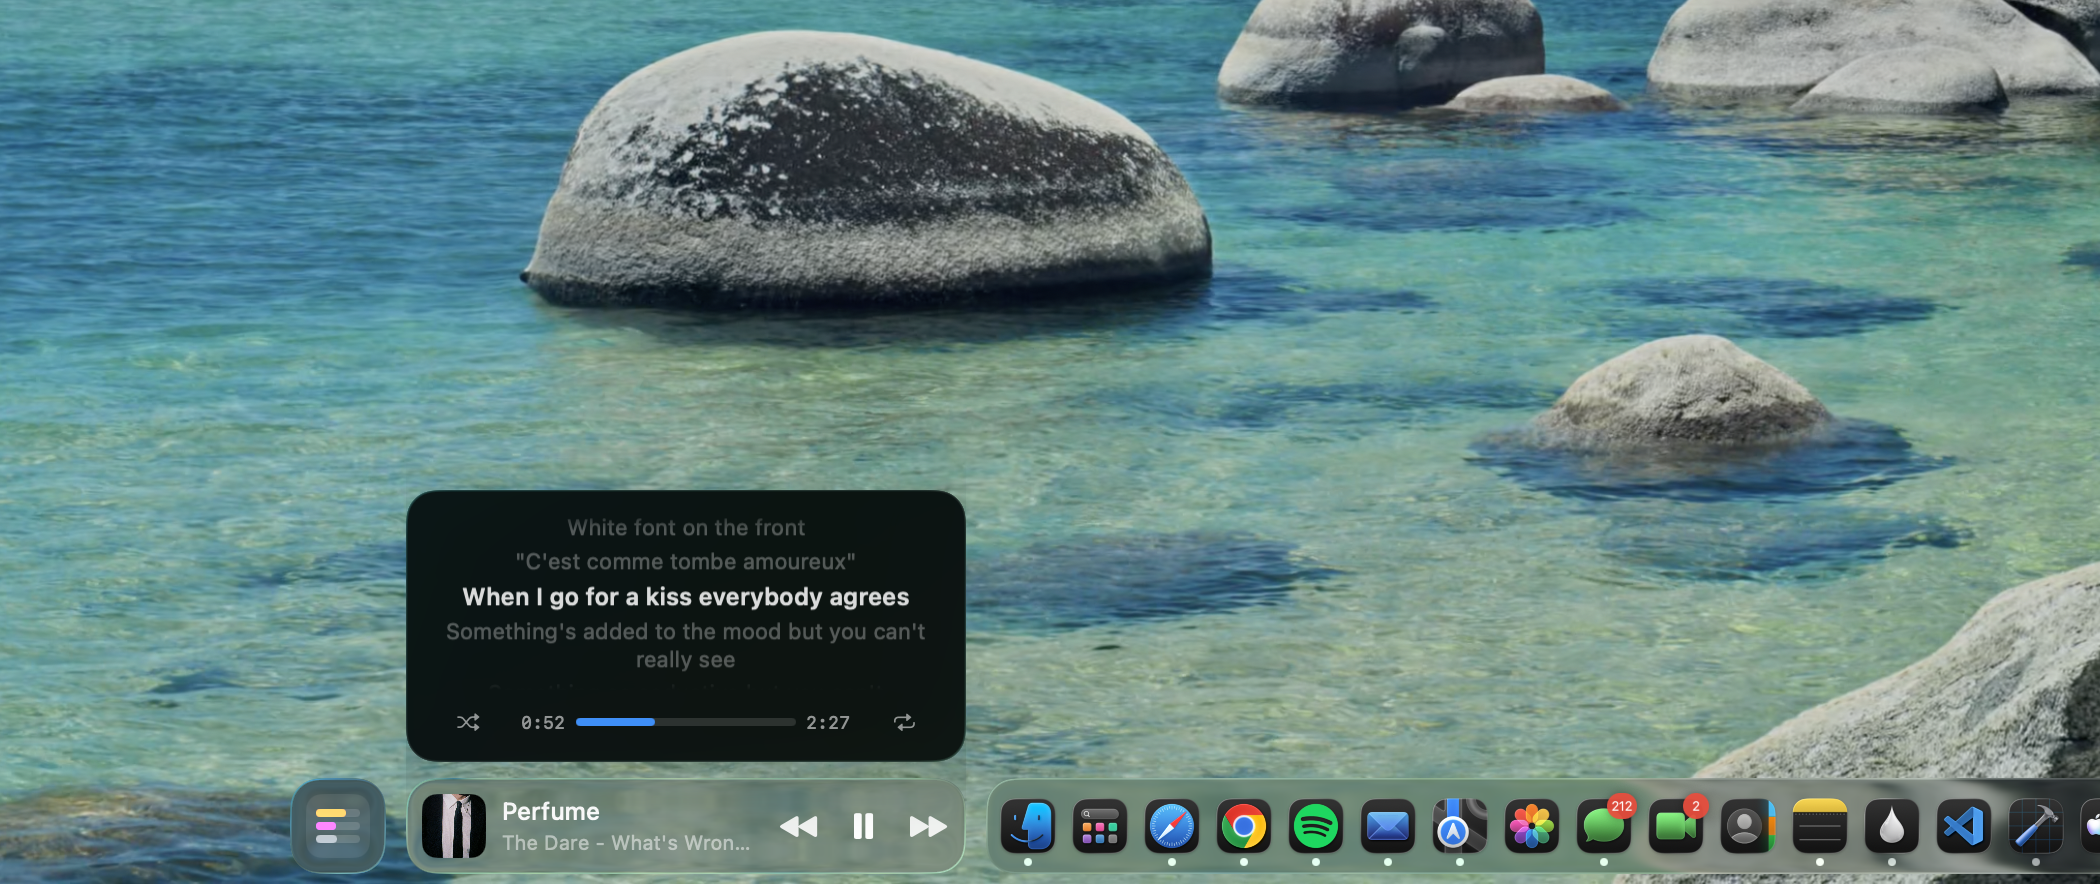2100x884 pixels.
Task: Open the colored-bars widget icon left of player
Action: tap(338, 826)
